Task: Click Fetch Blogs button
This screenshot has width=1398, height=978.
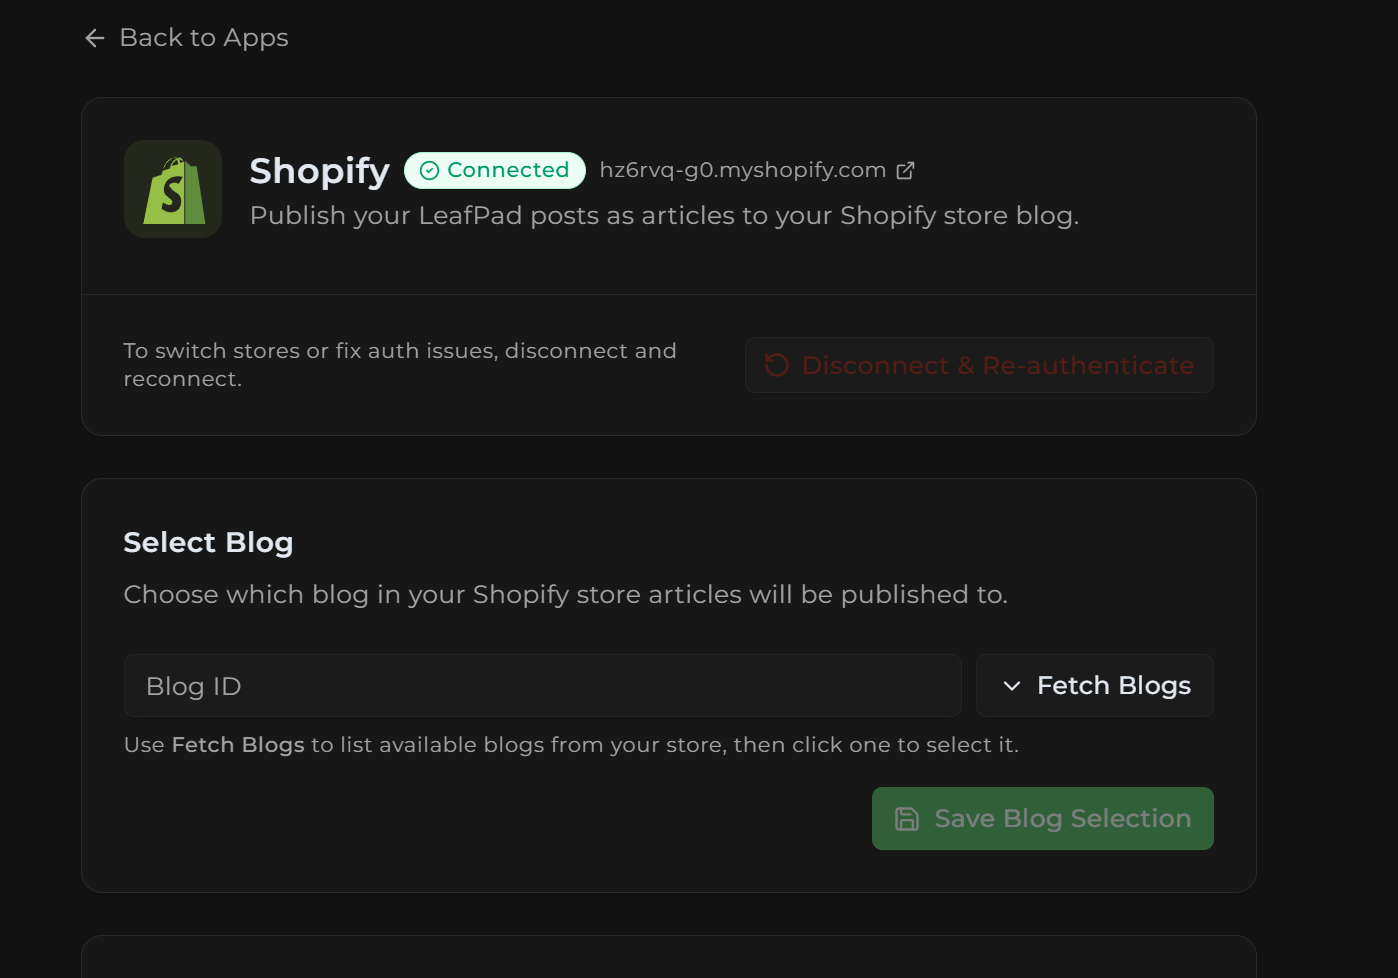Action: click(1095, 686)
